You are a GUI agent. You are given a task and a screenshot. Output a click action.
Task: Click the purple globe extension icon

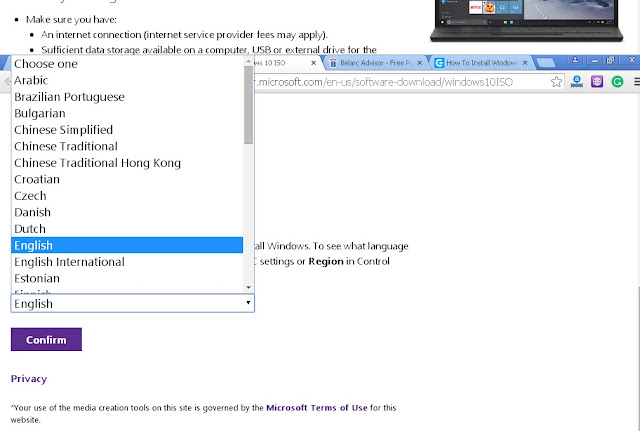click(597, 82)
